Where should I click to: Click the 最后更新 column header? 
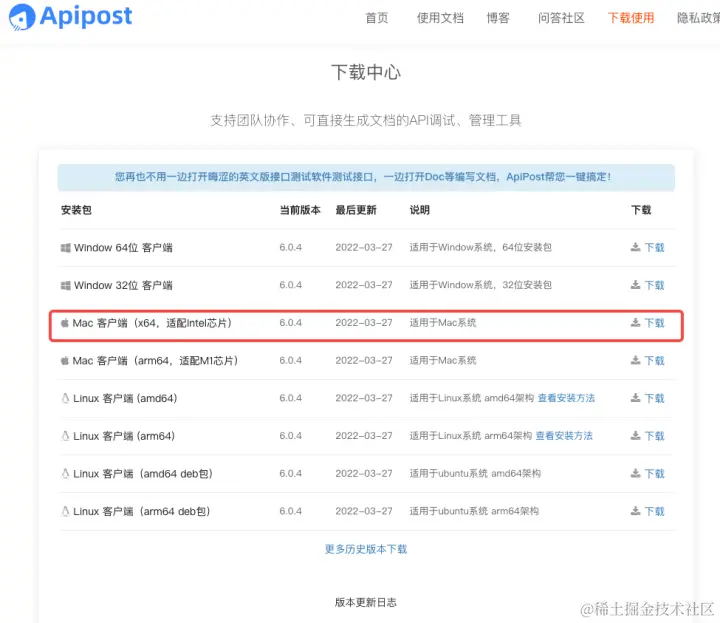pyautogui.click(x=356, y=210)
